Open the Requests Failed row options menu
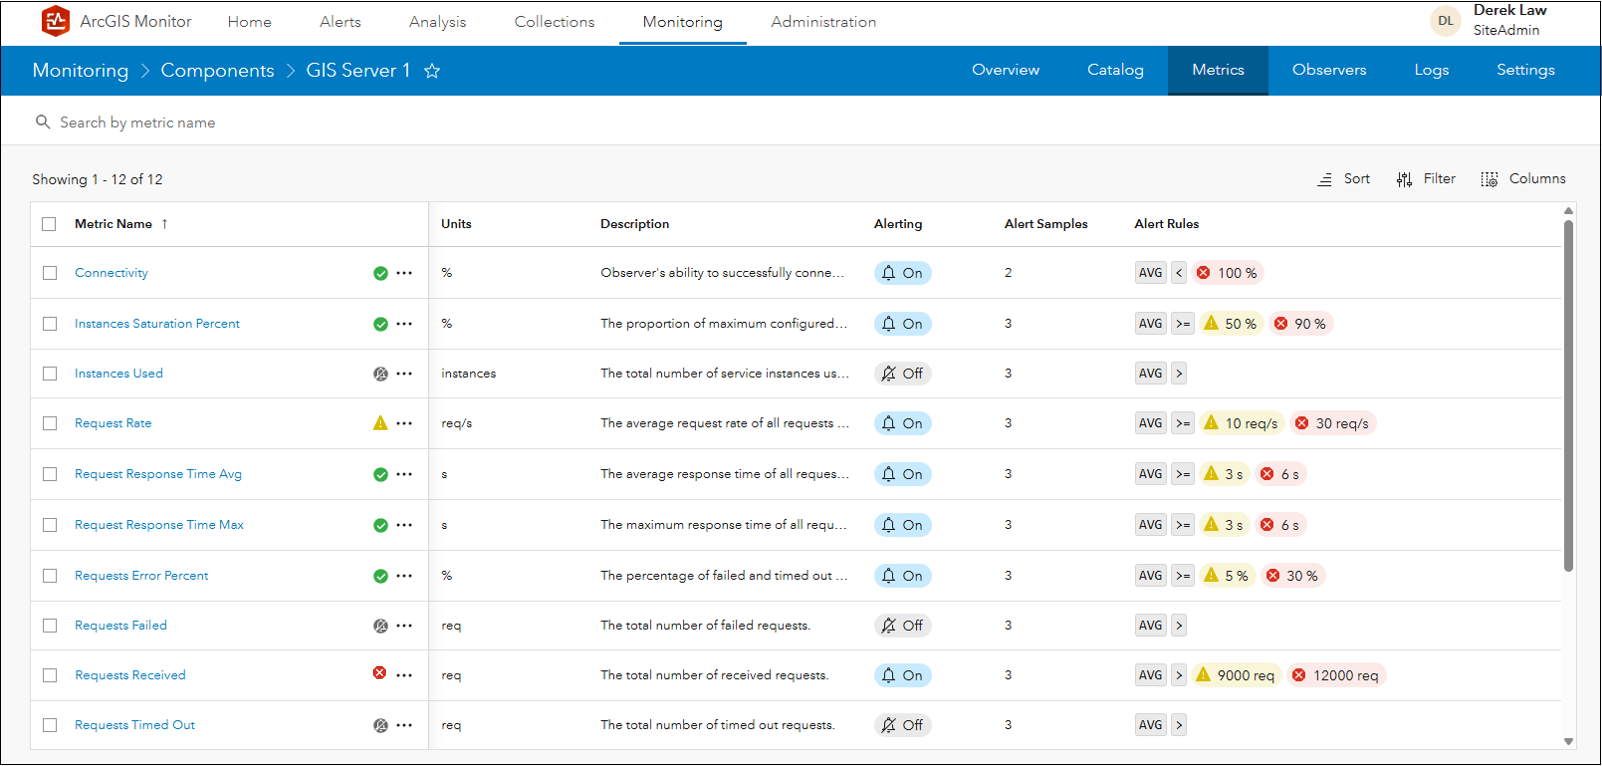Viewport: 1602px width, 766px height. [x=404, y=626]
